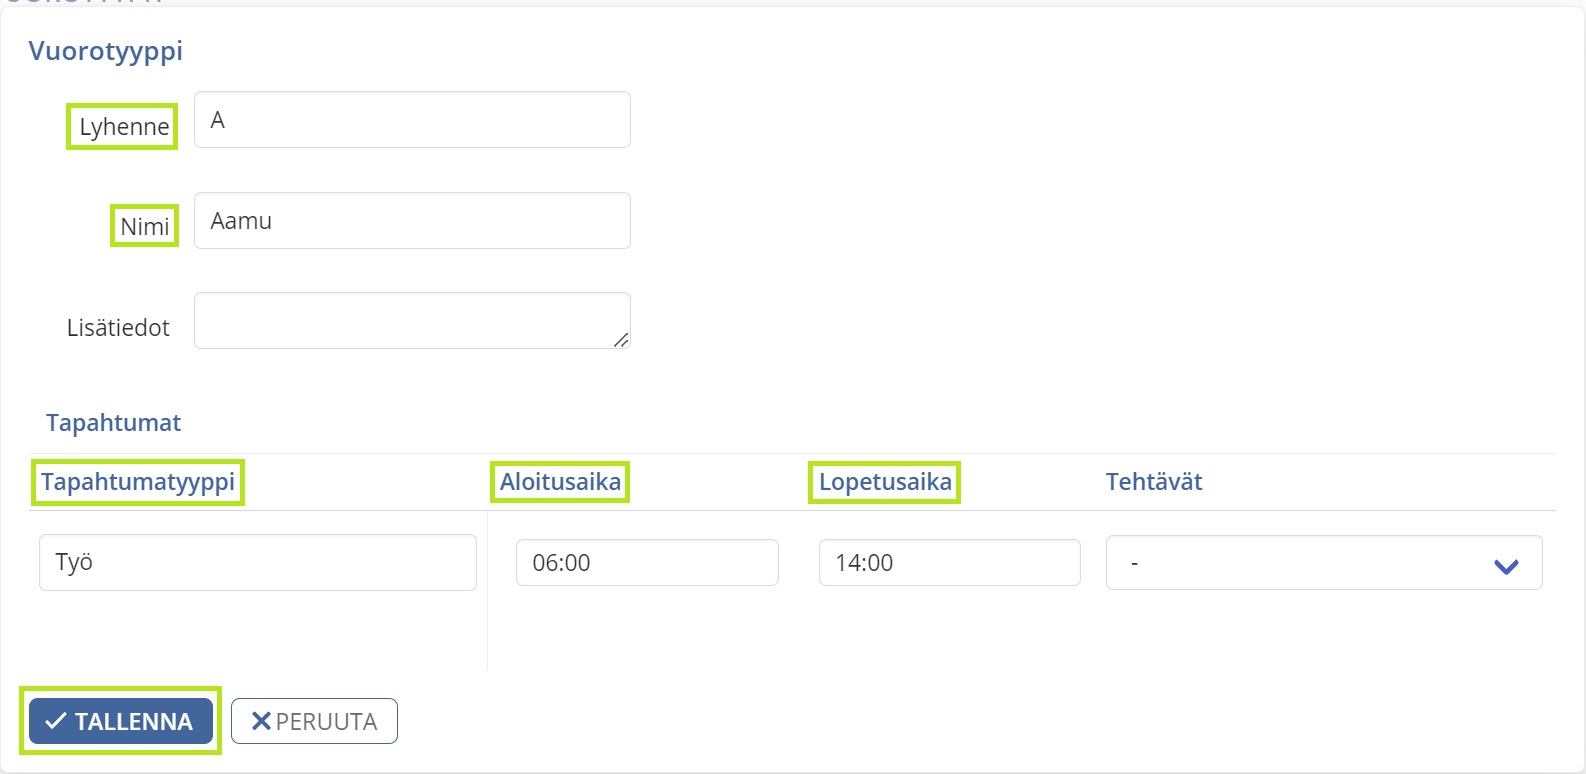Click the checkmark icon inside TALLENNA button
The width and height of the screenshot is (1586, 774).
tap(55, 720)
